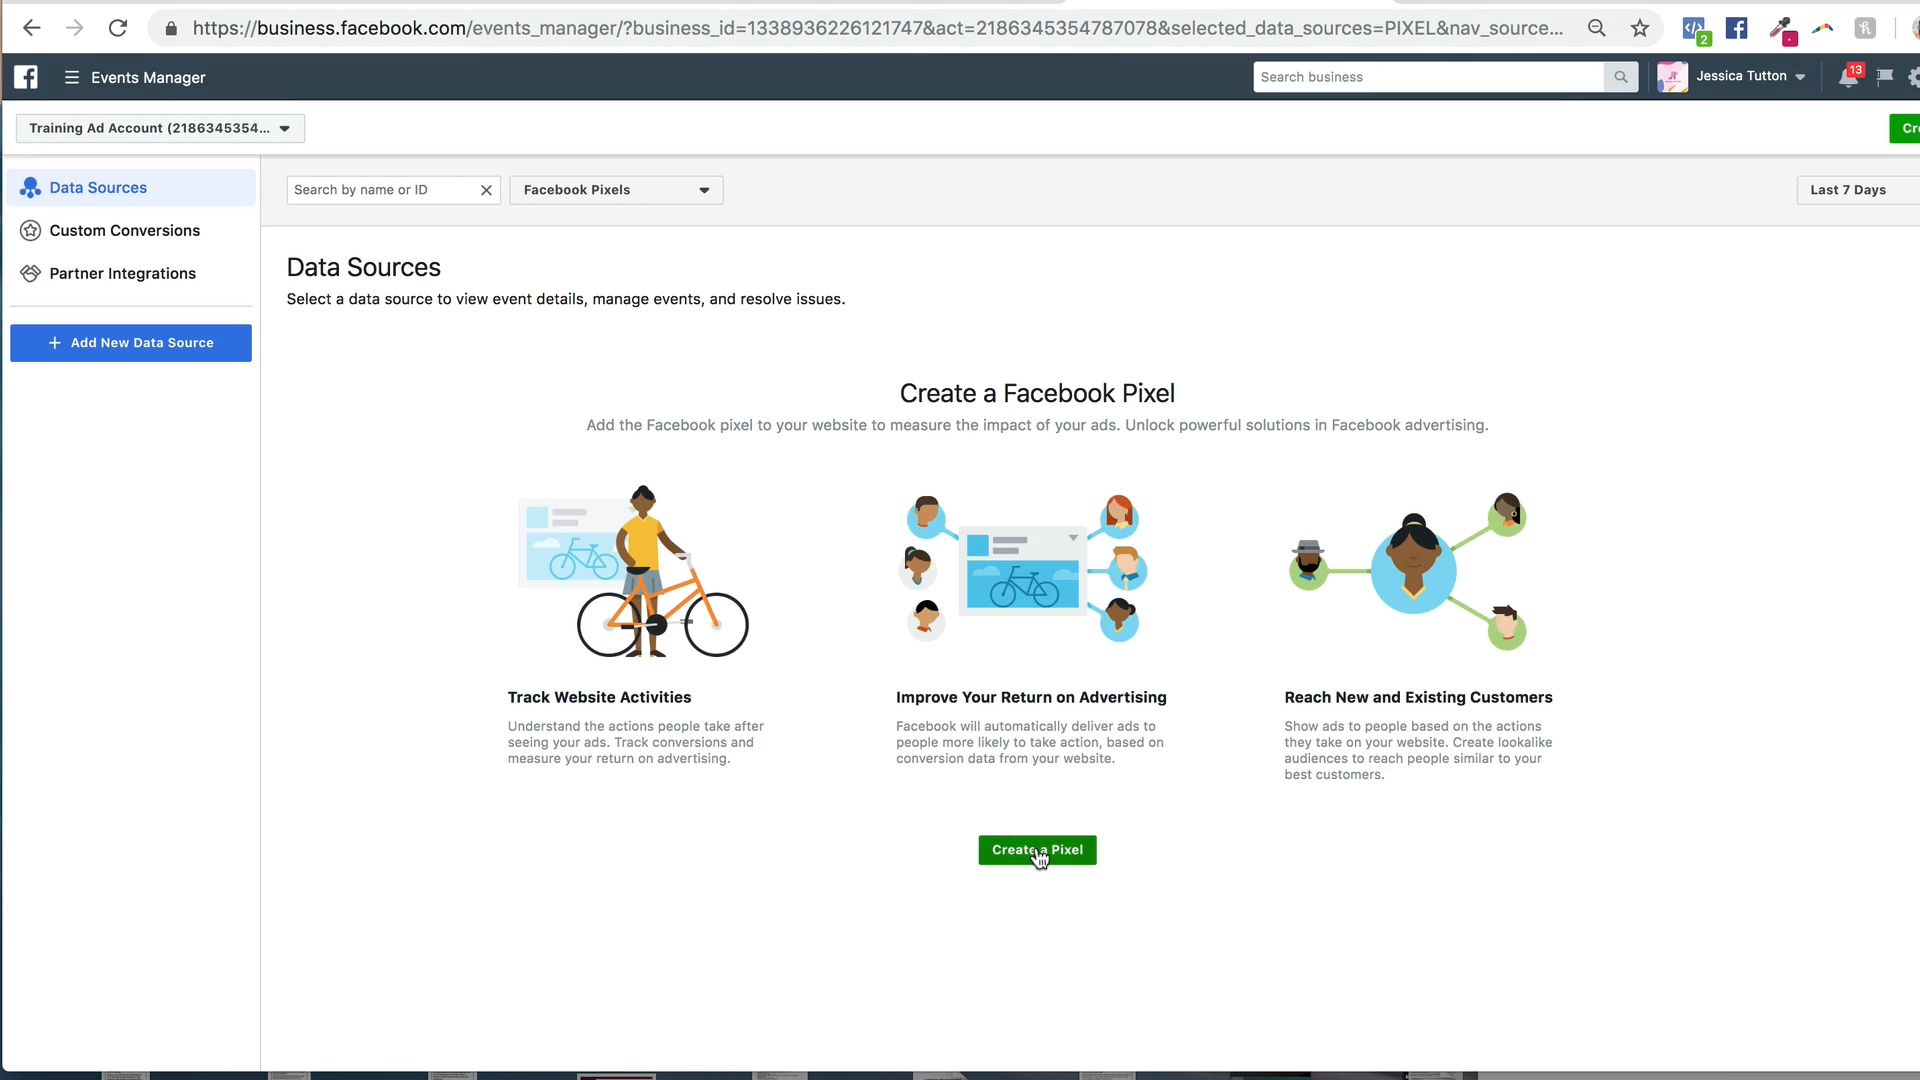Click the multicolored arc extension icon
Image resolution: width=1920 pixels, height=1080 pixels.
pos(1823,28)
